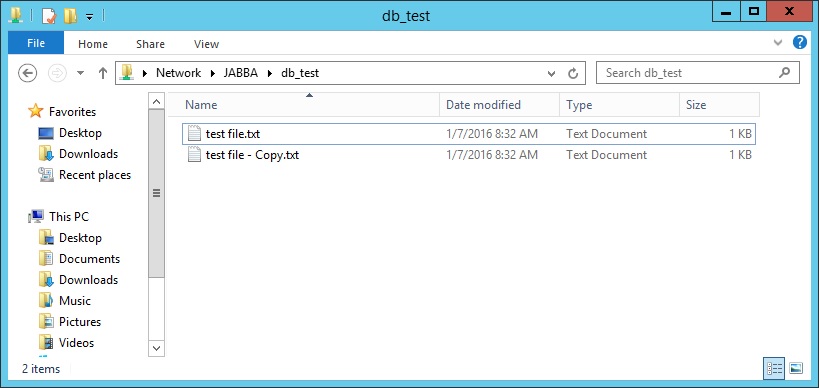Select test file - Copy.txt file
This screenshot has width=819, height=388.
point(469,155)
